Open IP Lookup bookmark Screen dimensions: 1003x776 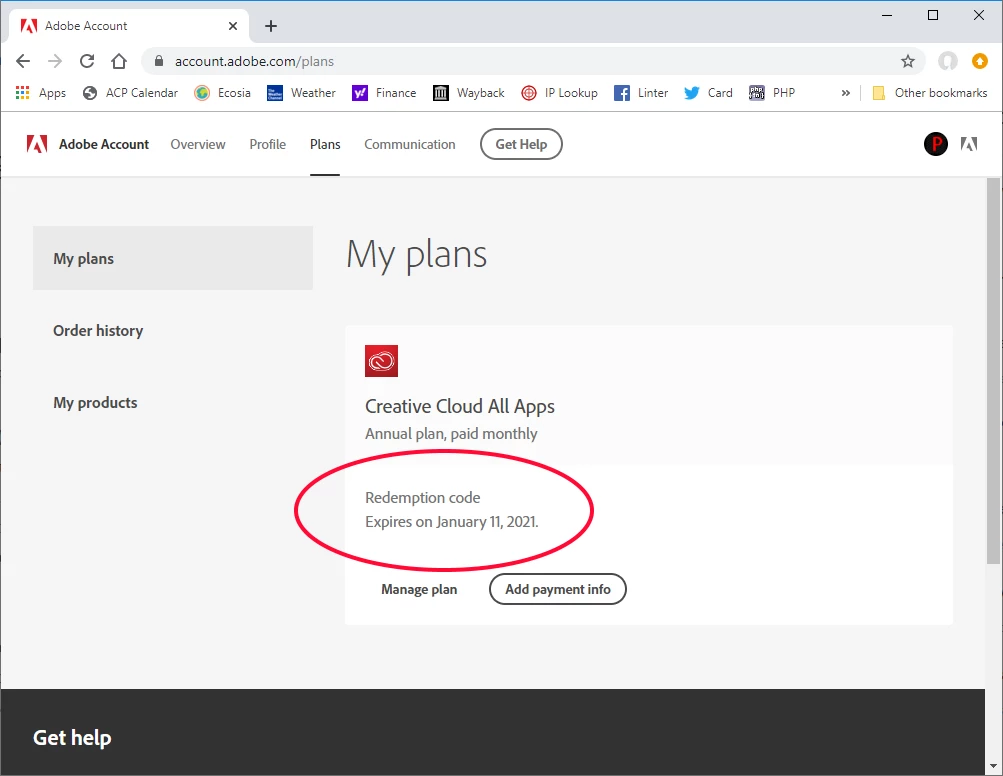pyautogui.click(x=560, y=93)
